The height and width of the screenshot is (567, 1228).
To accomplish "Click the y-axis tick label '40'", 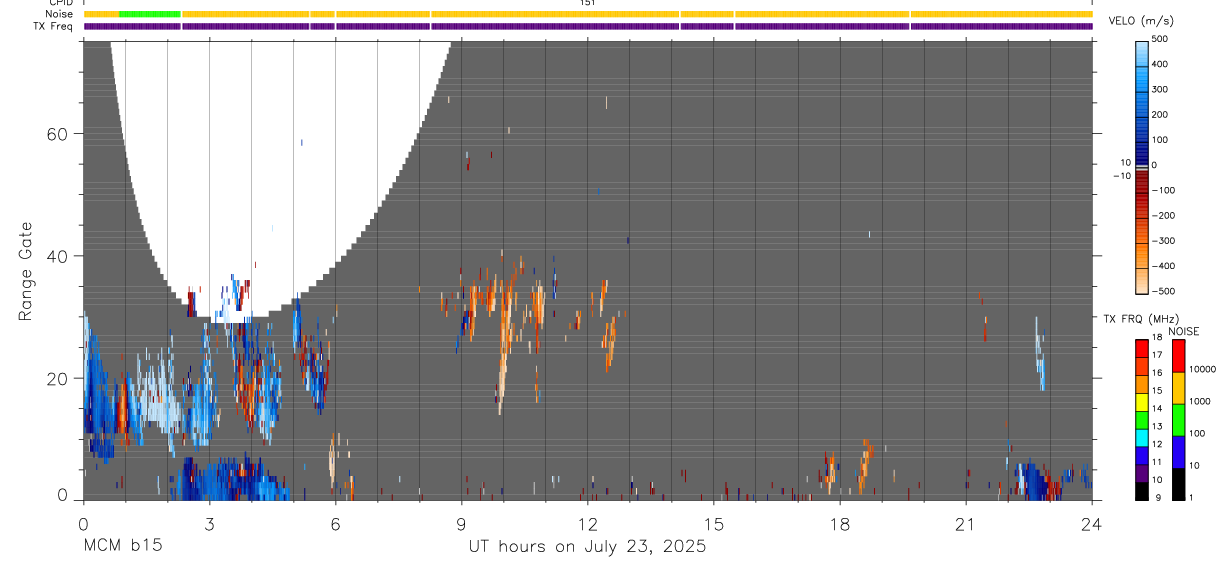I will tap(56, 256).
